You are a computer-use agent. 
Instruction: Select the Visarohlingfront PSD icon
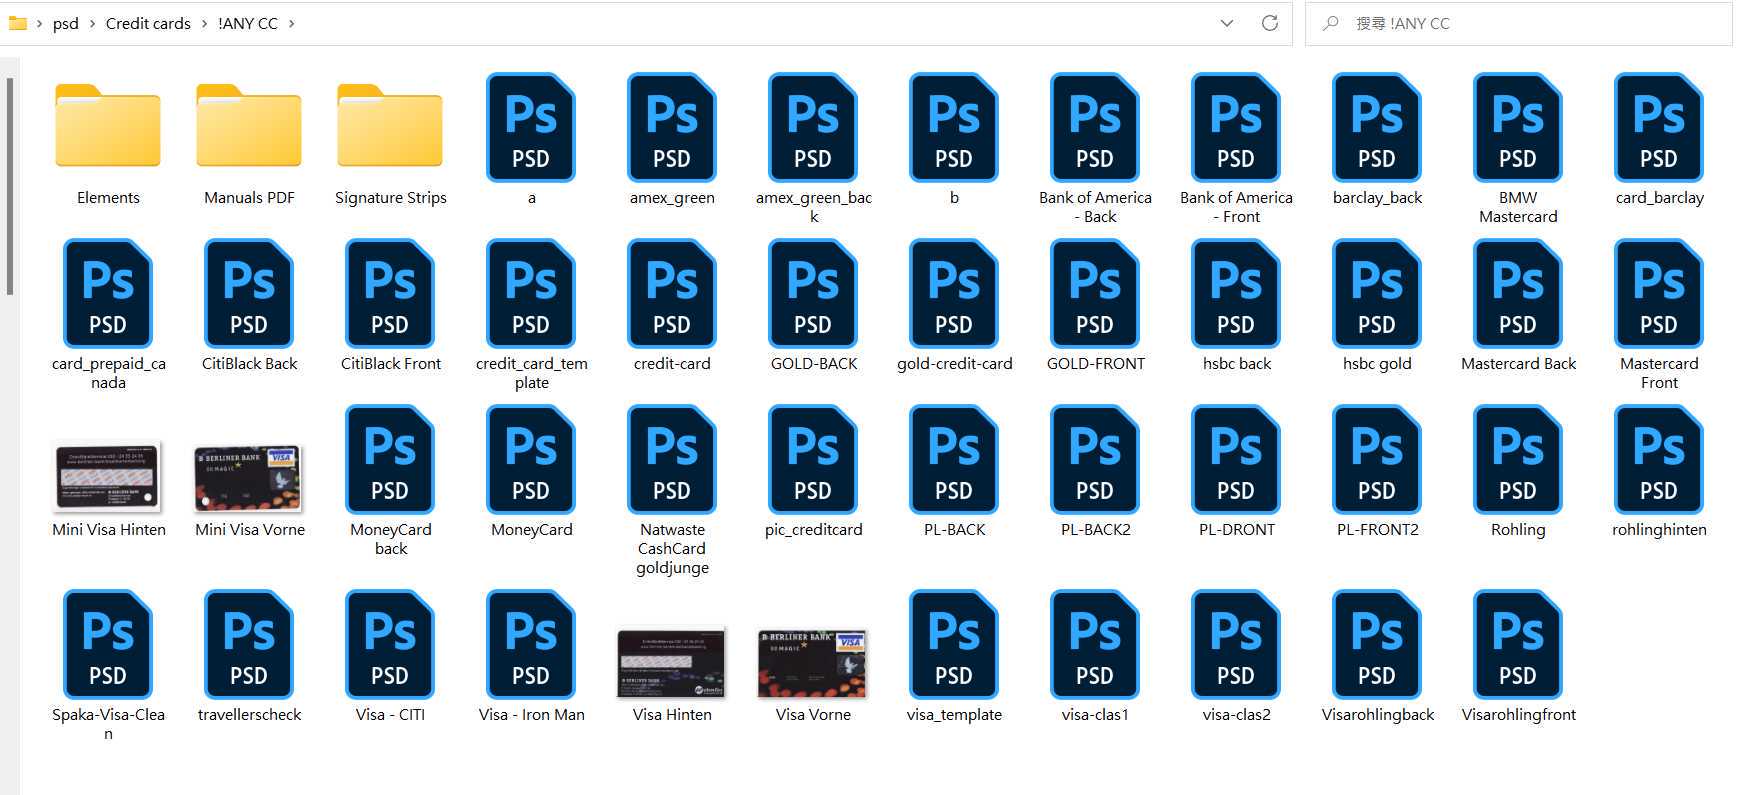click(x=1518, y=644)
